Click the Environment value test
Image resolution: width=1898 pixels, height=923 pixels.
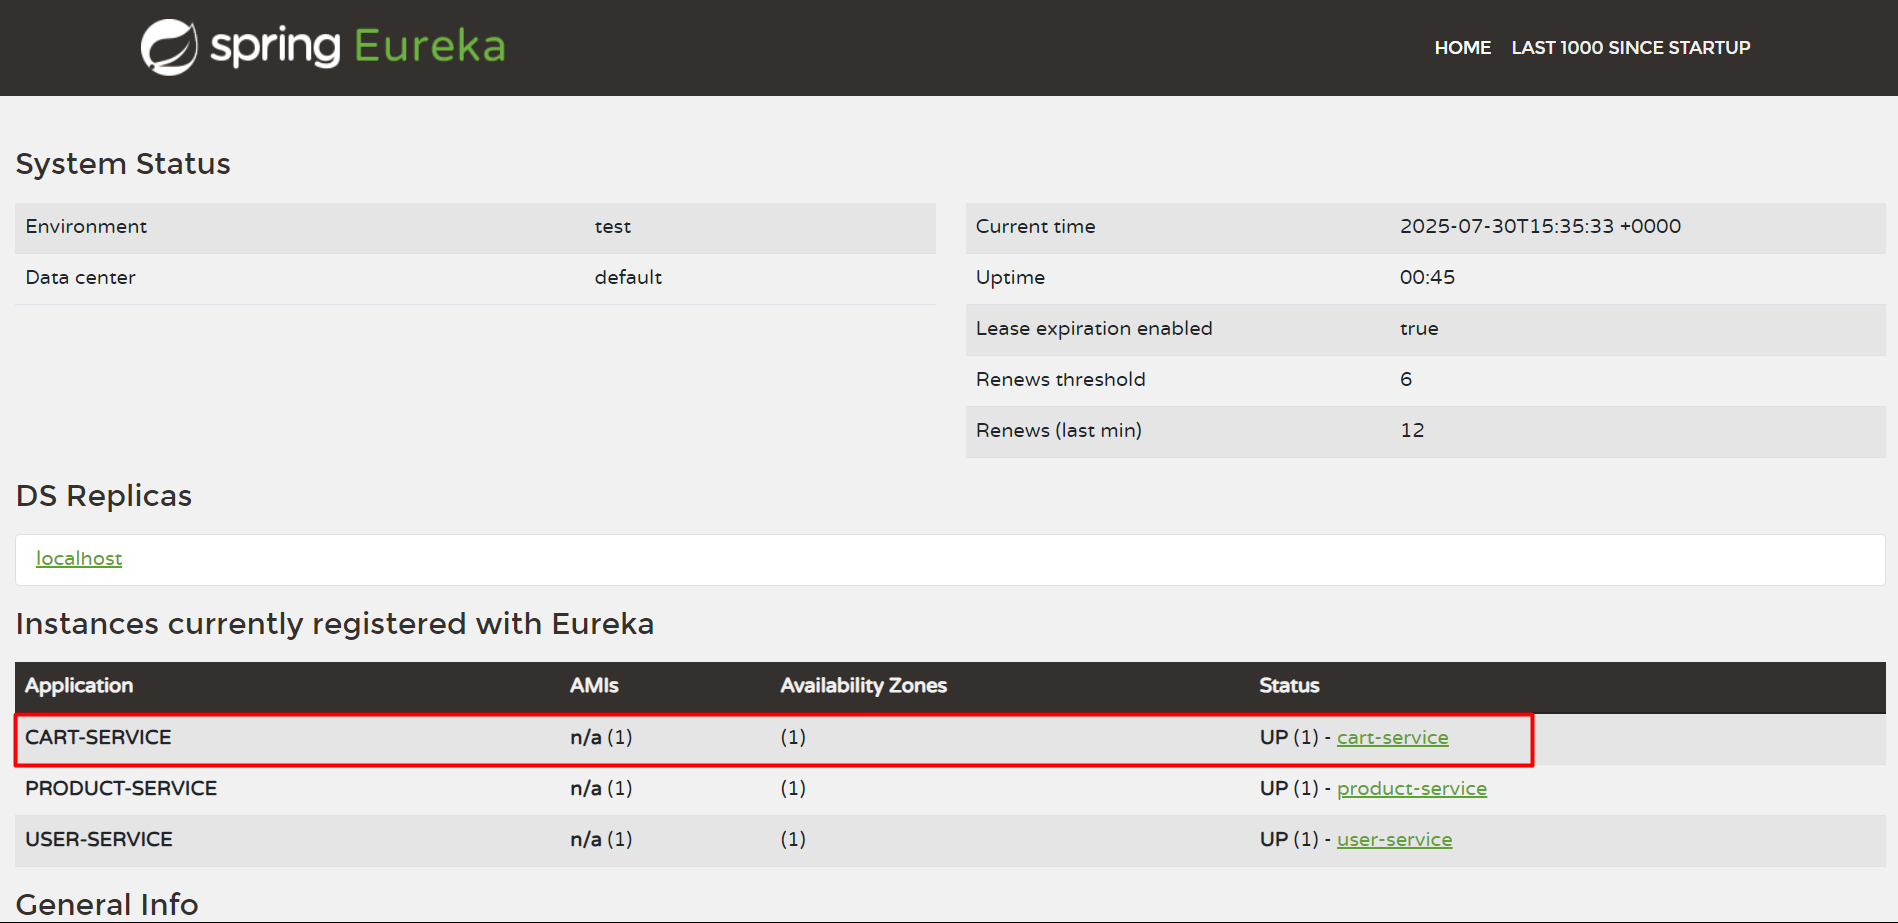coord(612,227)
